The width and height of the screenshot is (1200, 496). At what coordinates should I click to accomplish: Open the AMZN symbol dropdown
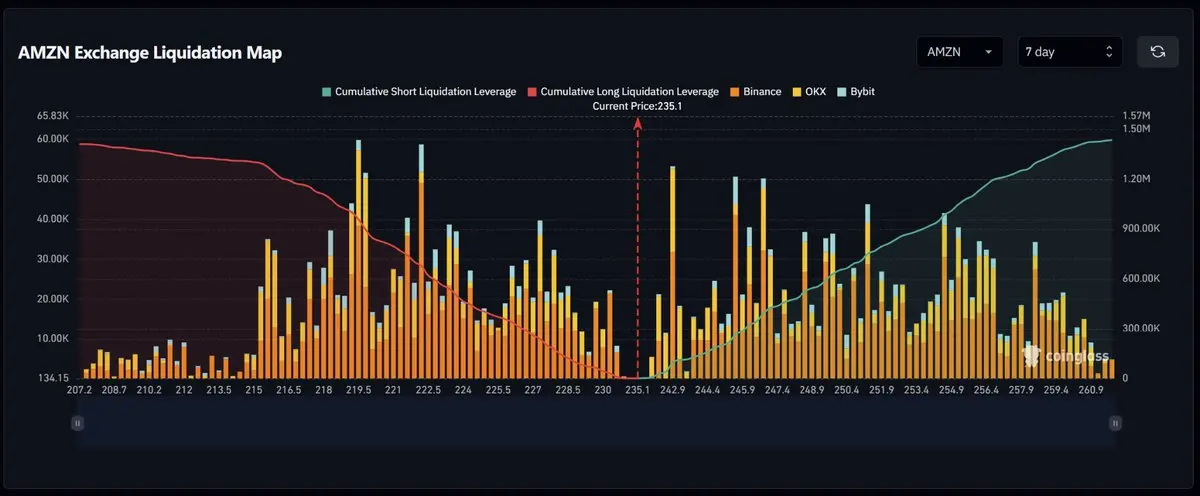pos(960,52)
